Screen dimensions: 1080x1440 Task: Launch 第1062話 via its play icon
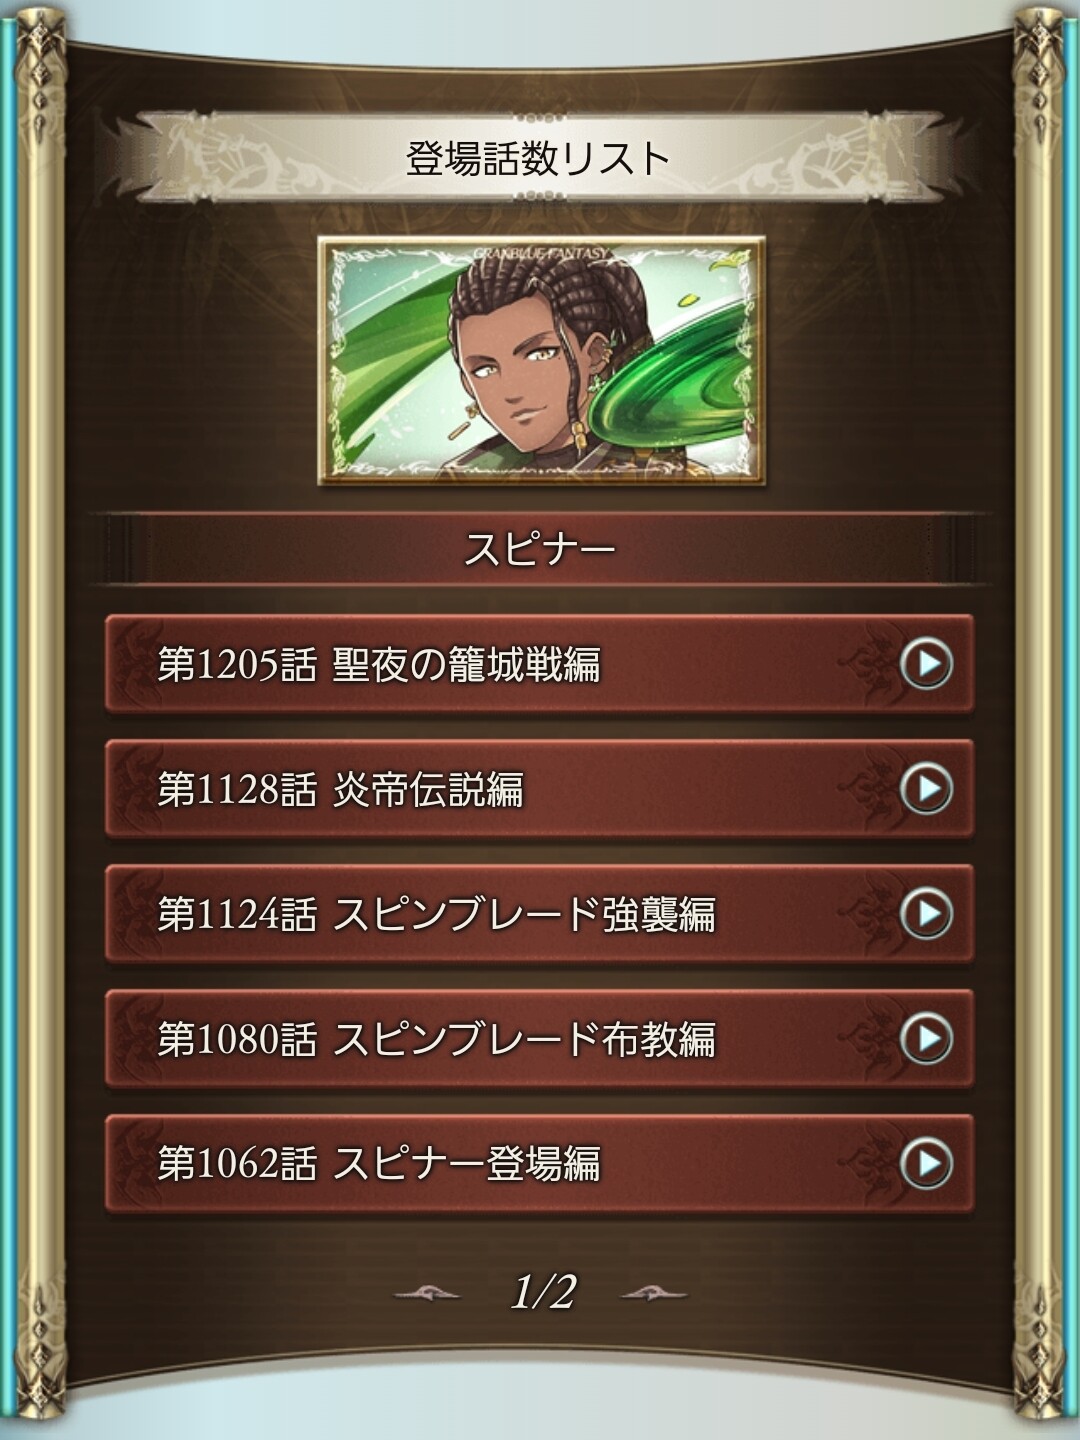pyautogui.click(x=926, y=1164)
